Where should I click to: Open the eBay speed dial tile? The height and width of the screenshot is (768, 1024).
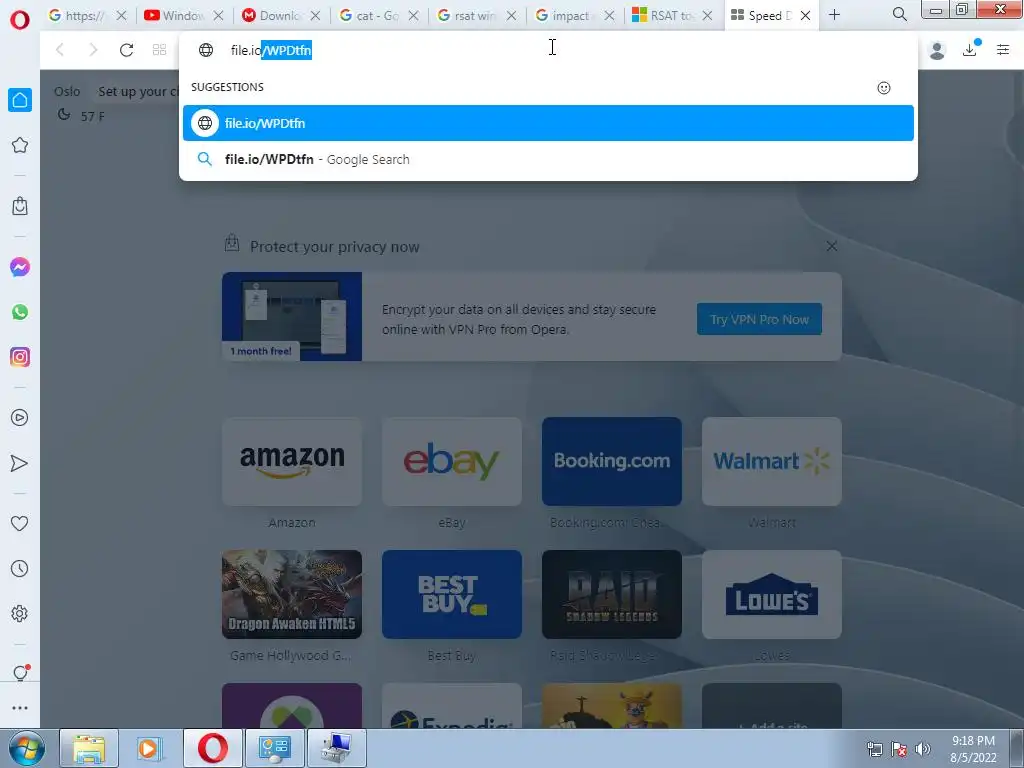pyautogui.click(x=452, y=461)
